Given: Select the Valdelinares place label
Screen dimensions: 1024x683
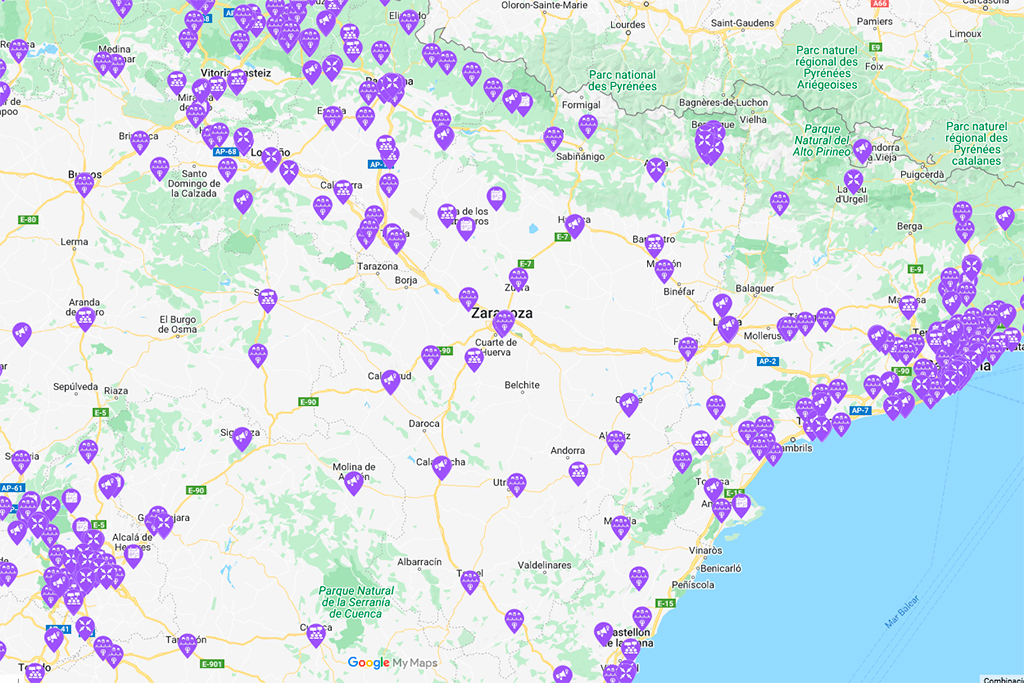Looking at the screenshot, I should [545, 565].
